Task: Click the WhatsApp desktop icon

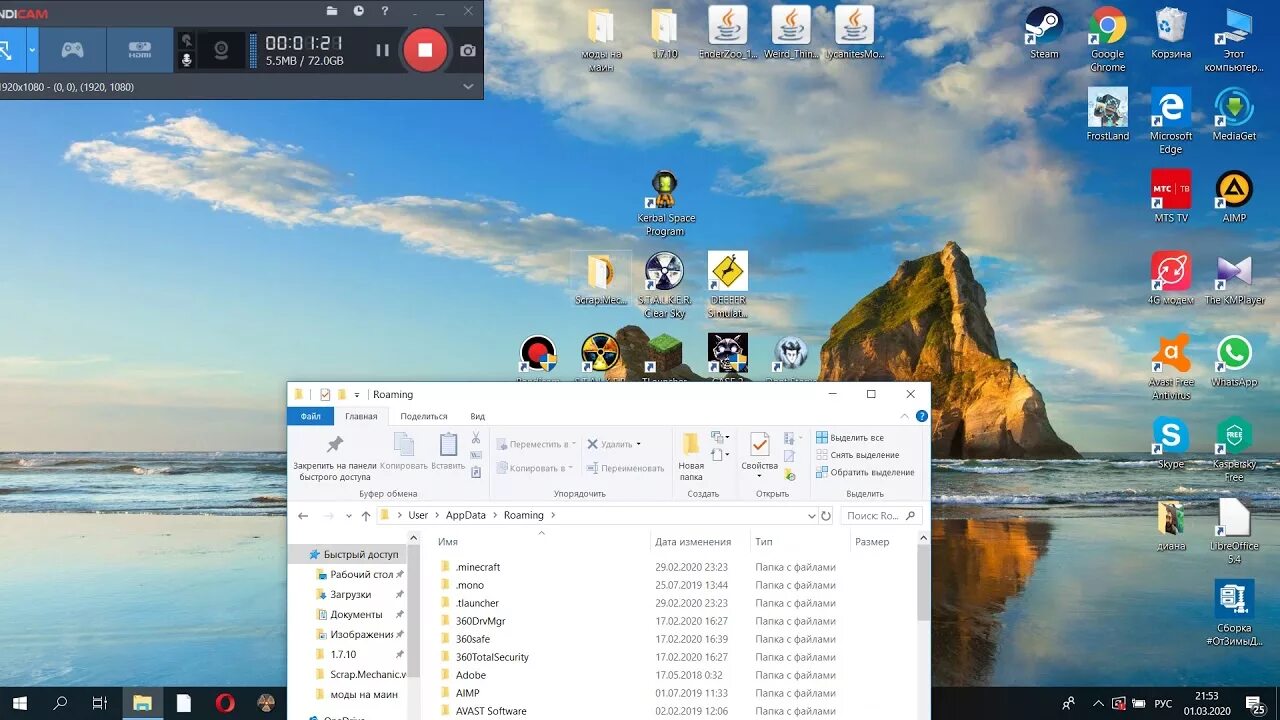Action: tap(1234, 360)
